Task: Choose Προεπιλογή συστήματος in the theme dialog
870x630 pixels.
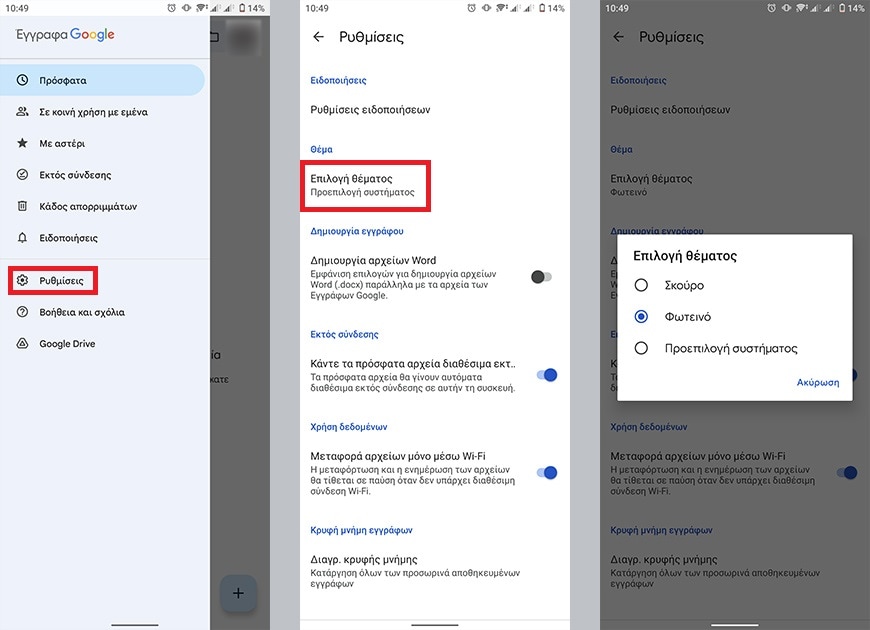Action: click(x=640, y=349)
